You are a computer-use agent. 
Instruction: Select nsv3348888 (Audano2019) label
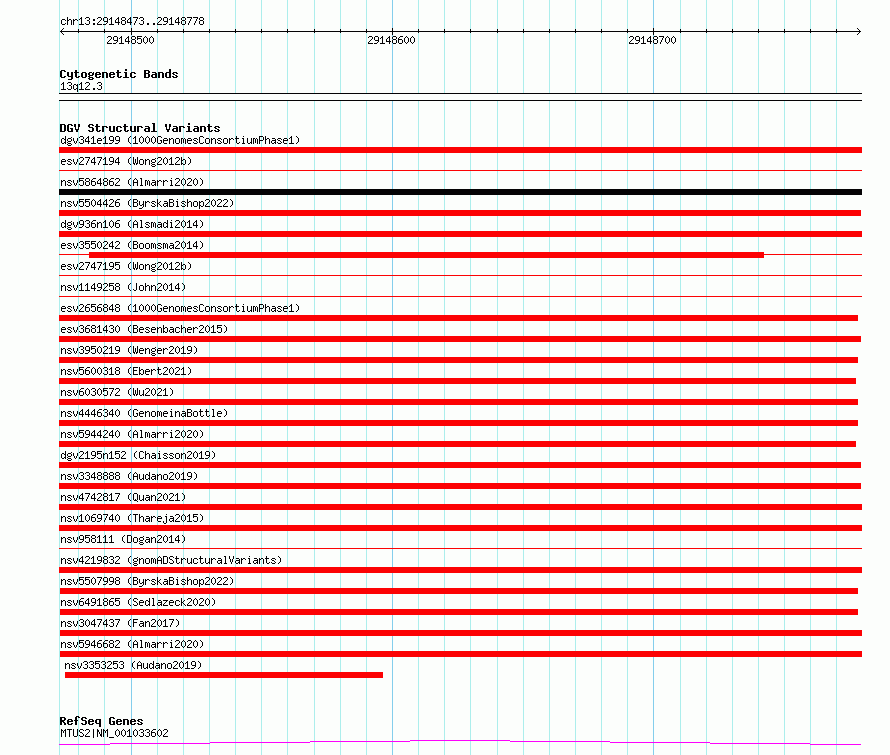129,476
